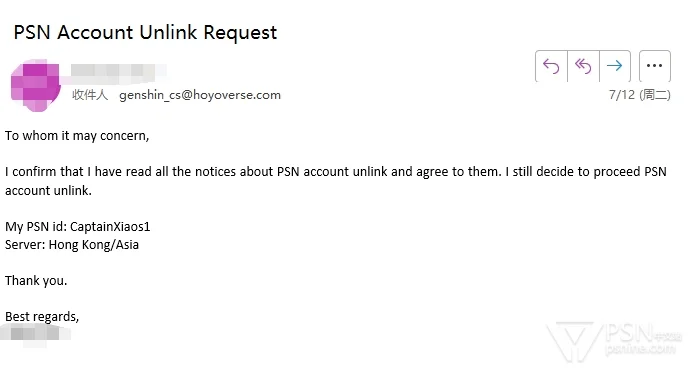
Task: Click the 'I confirm that I have read' sentence
Action: point(335,172)
